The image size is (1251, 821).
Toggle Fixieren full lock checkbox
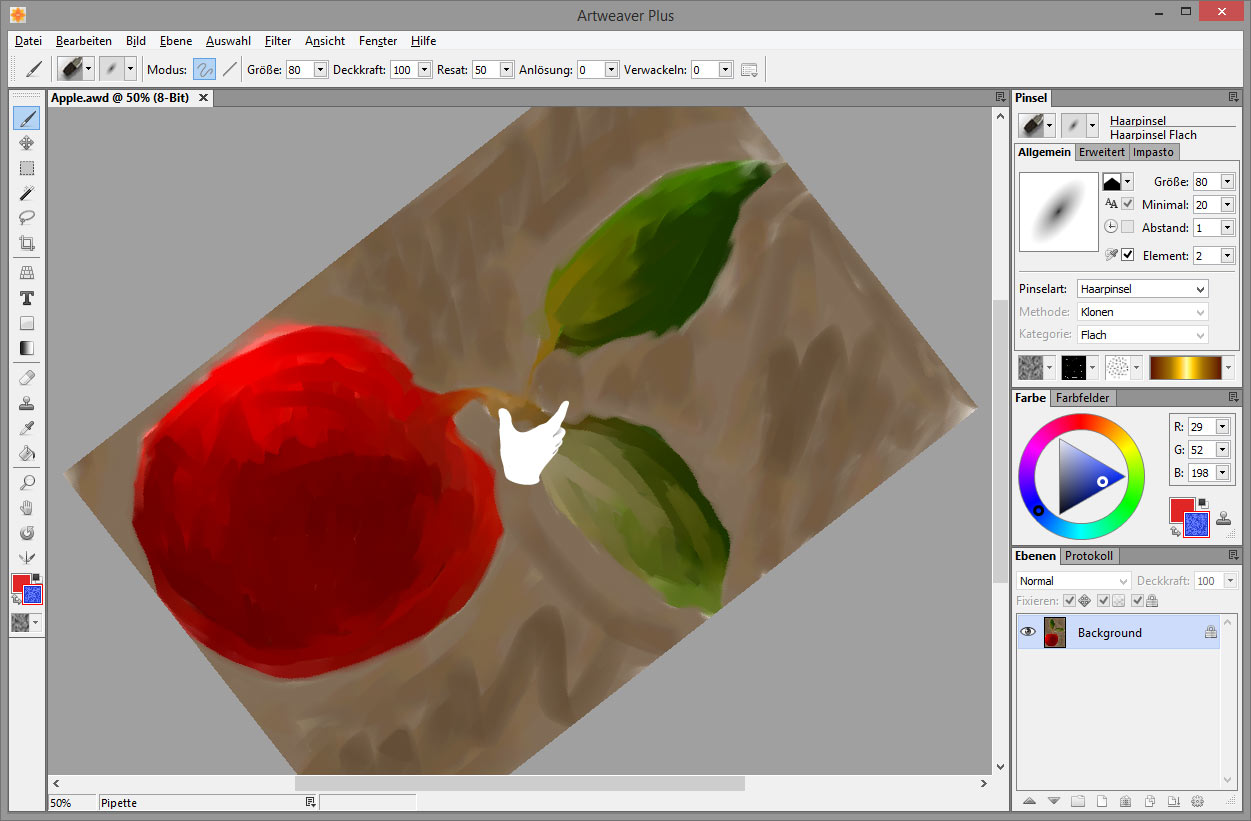coord(1137,601)
